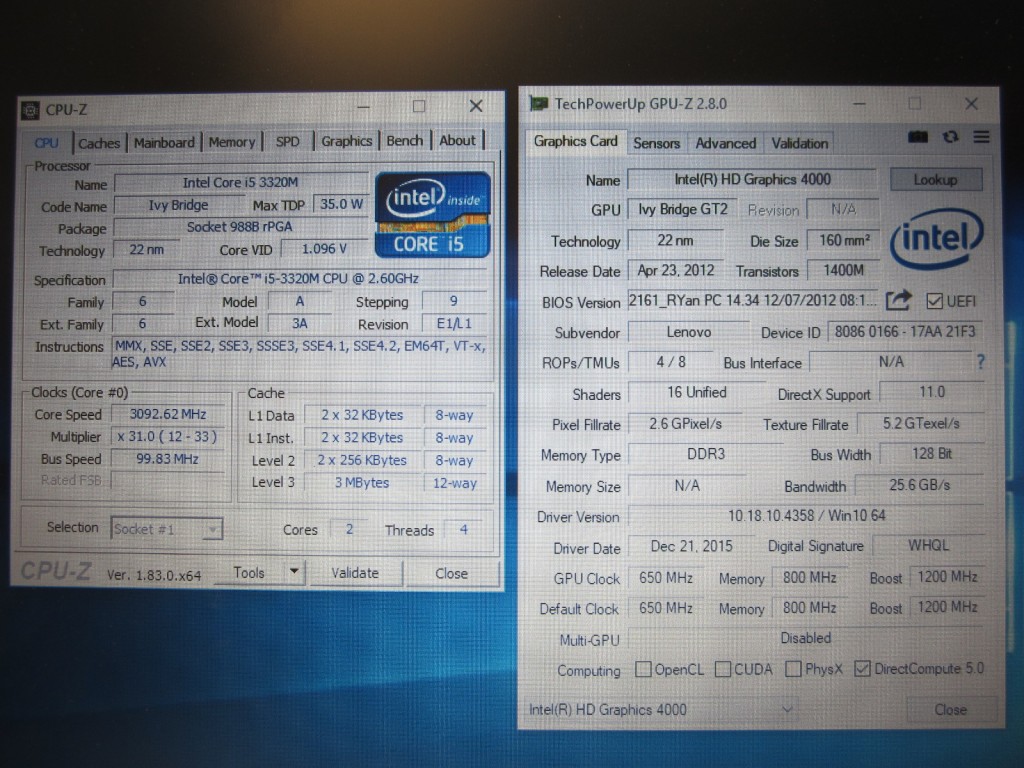Screen dimensions: 1024x768
Task: Click the Code Name value Ivy Bridge
Action: coord(178,205)
